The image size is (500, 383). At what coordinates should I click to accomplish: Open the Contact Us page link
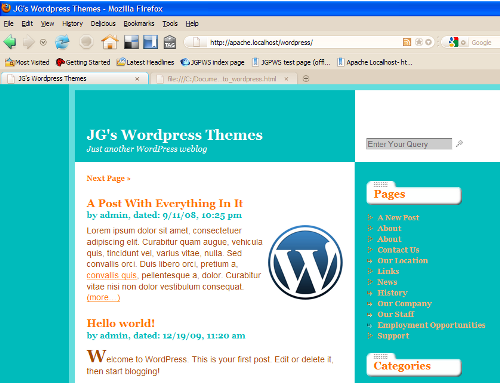(398, 250)
